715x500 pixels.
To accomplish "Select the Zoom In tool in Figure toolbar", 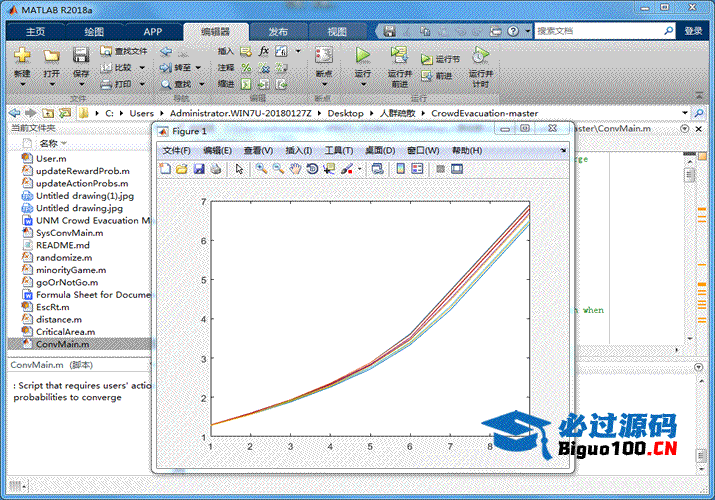I will pos(261,169).
